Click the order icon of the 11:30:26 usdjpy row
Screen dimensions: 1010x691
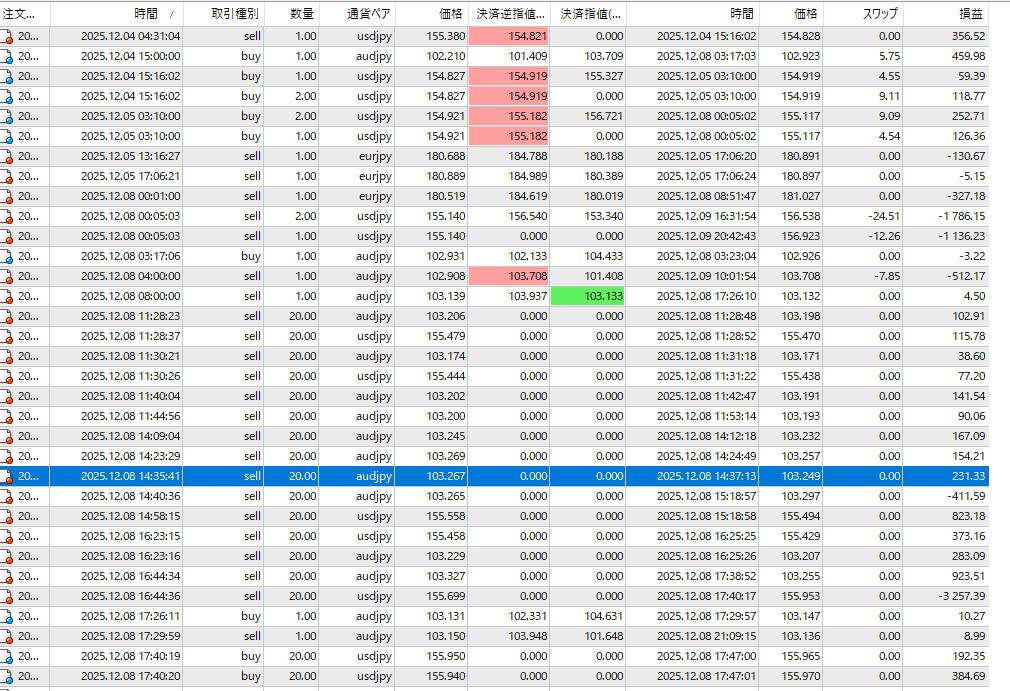pos(7,376)
